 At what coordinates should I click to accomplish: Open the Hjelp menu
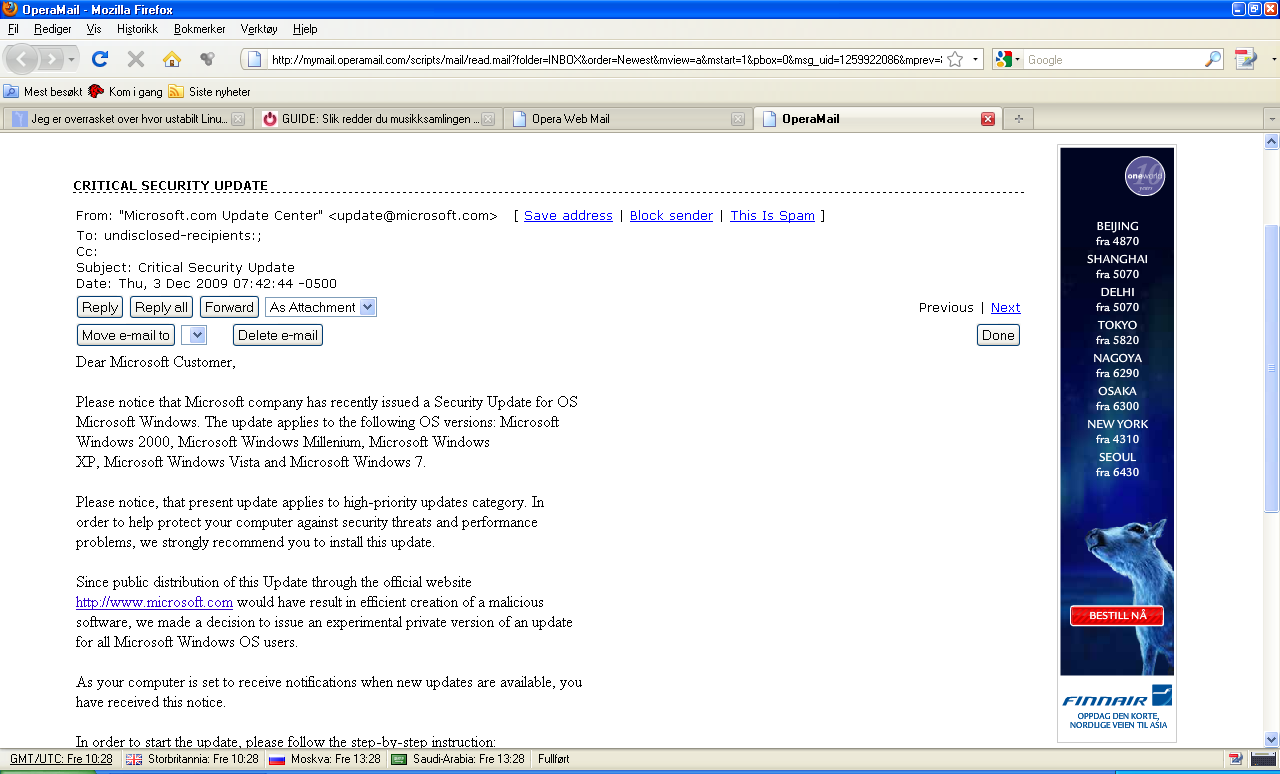coord(305,29)
